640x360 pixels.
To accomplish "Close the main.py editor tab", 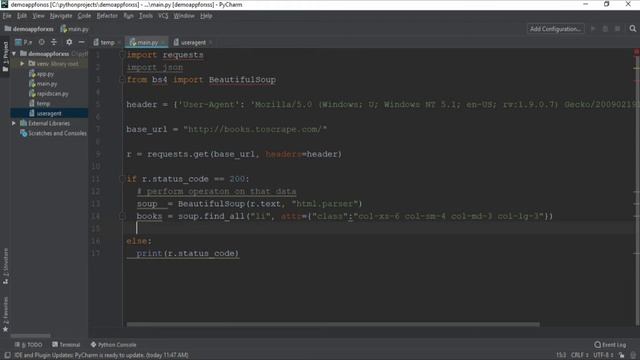I will 163,42.
